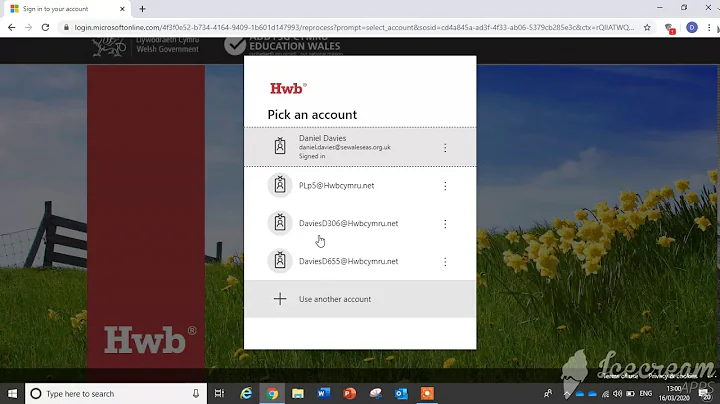Open the Chrome extension icon with red badge

669,28
